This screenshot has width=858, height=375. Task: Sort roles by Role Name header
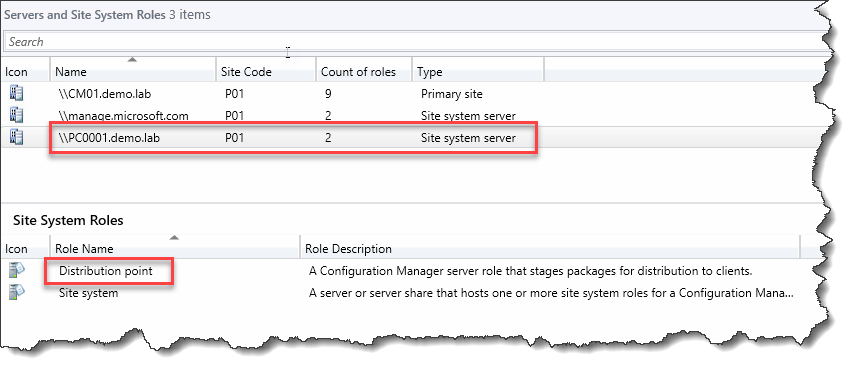(x=175, y=249)
